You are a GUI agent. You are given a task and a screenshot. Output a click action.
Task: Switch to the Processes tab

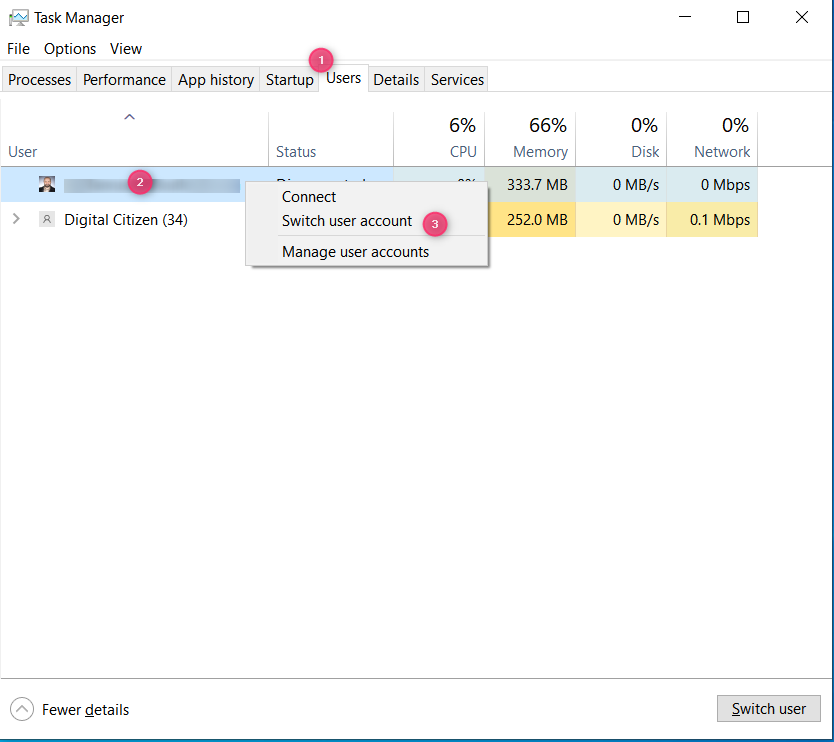click(39, 79)
